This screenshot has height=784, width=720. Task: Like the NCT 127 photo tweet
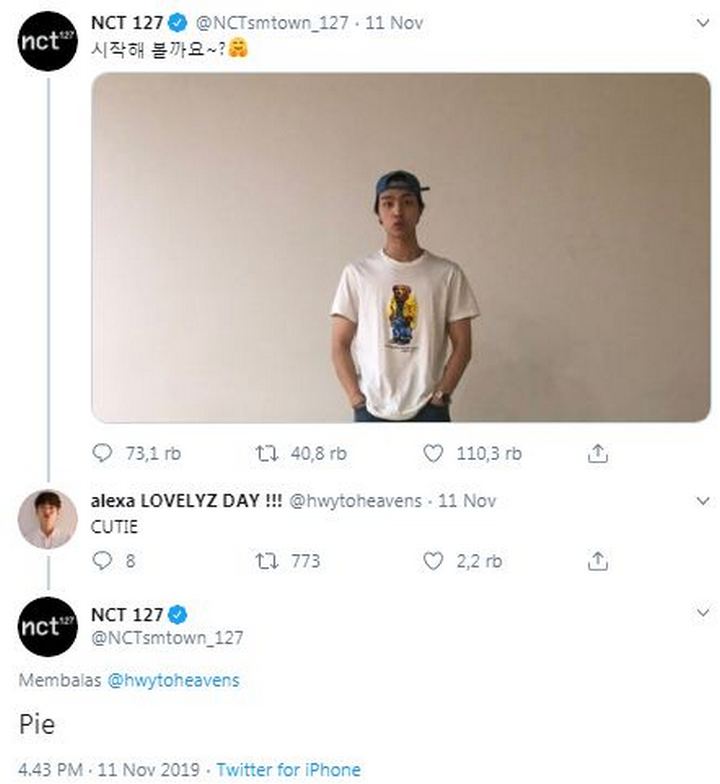pos(432,453)
